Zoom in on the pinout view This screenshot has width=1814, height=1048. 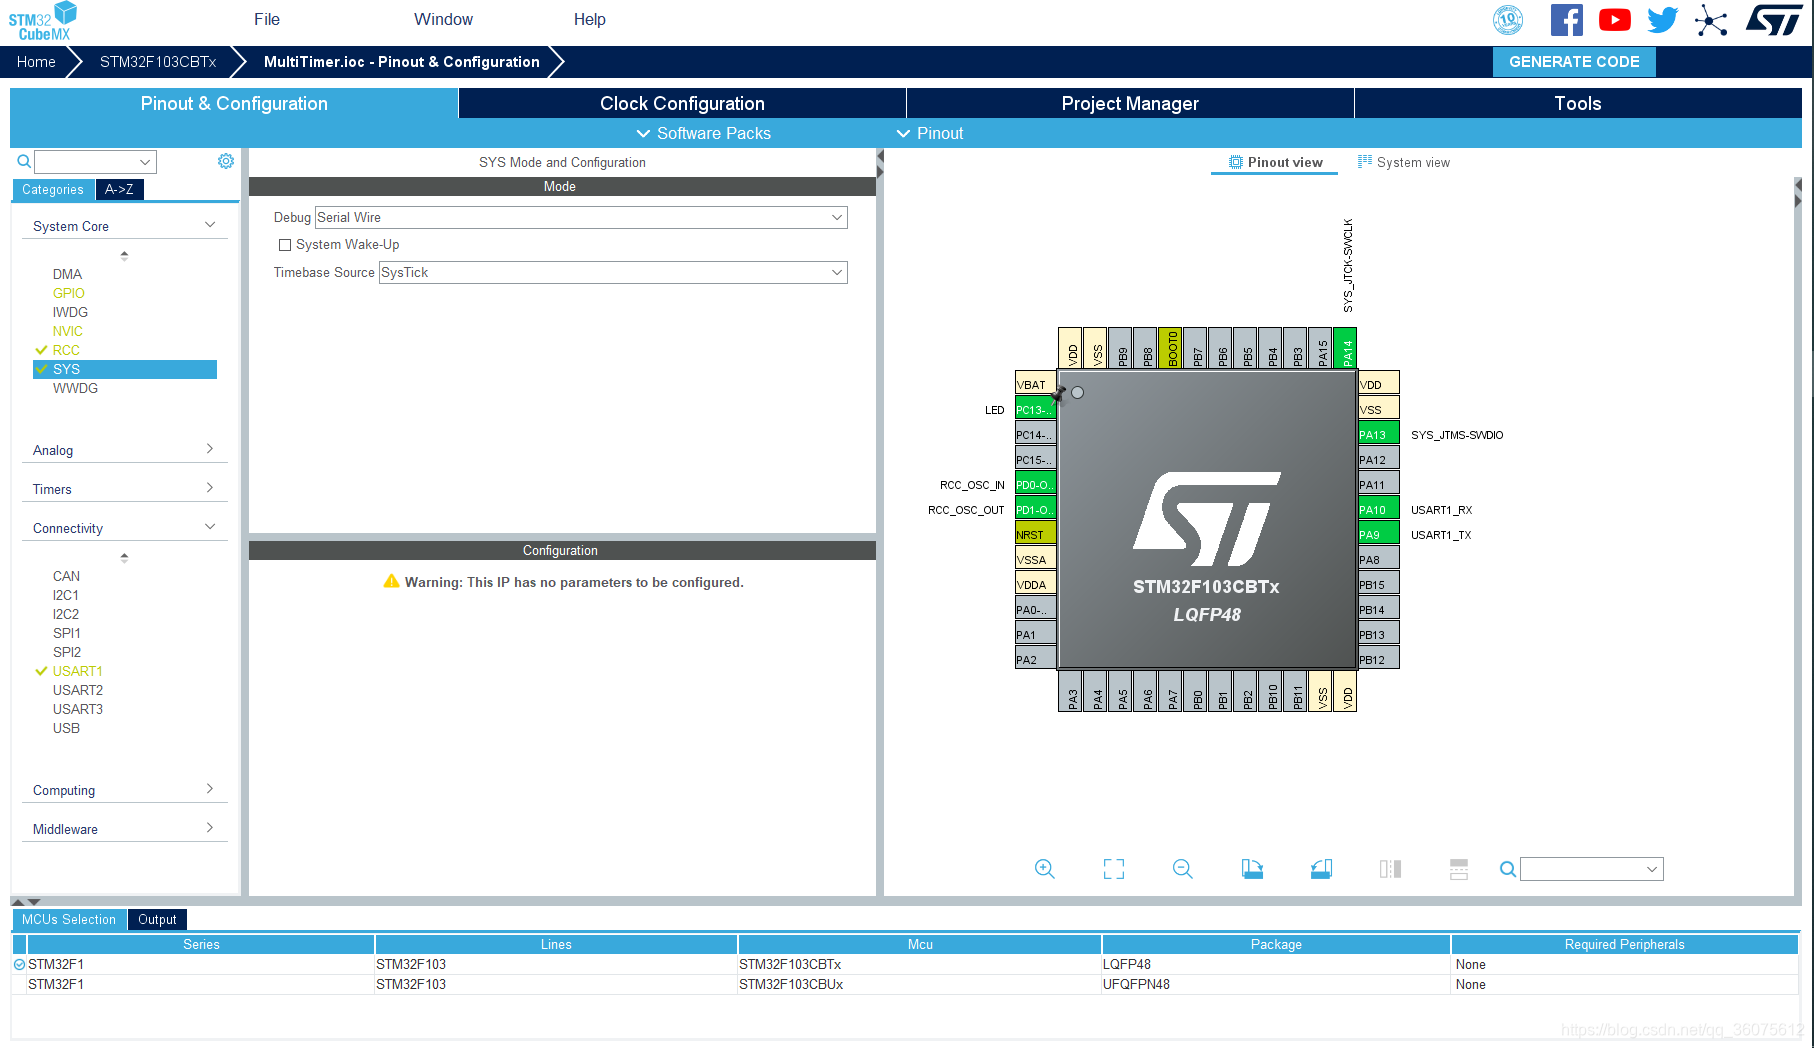click(1044, 868)
